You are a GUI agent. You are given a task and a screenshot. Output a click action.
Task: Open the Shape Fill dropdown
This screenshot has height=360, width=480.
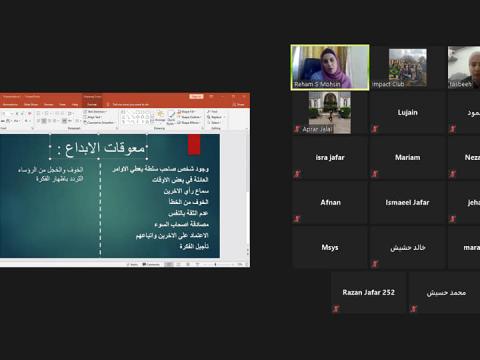point(187,112)
